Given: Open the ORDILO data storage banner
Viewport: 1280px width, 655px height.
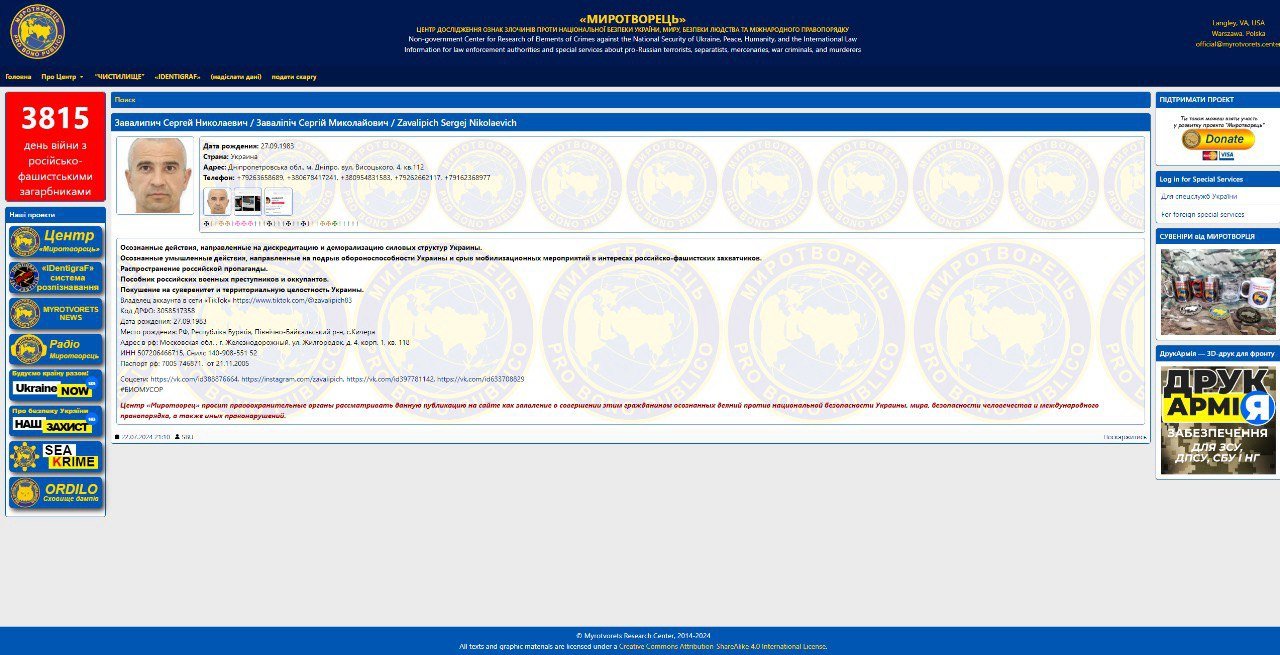Looking at the screenshot, I should coord(56,493).
